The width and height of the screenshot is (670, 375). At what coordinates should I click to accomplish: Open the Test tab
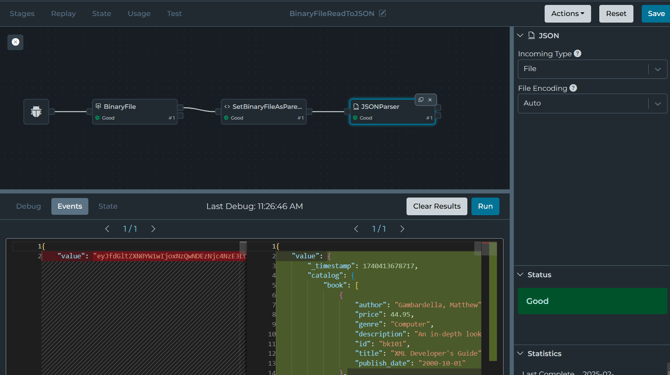174,14
